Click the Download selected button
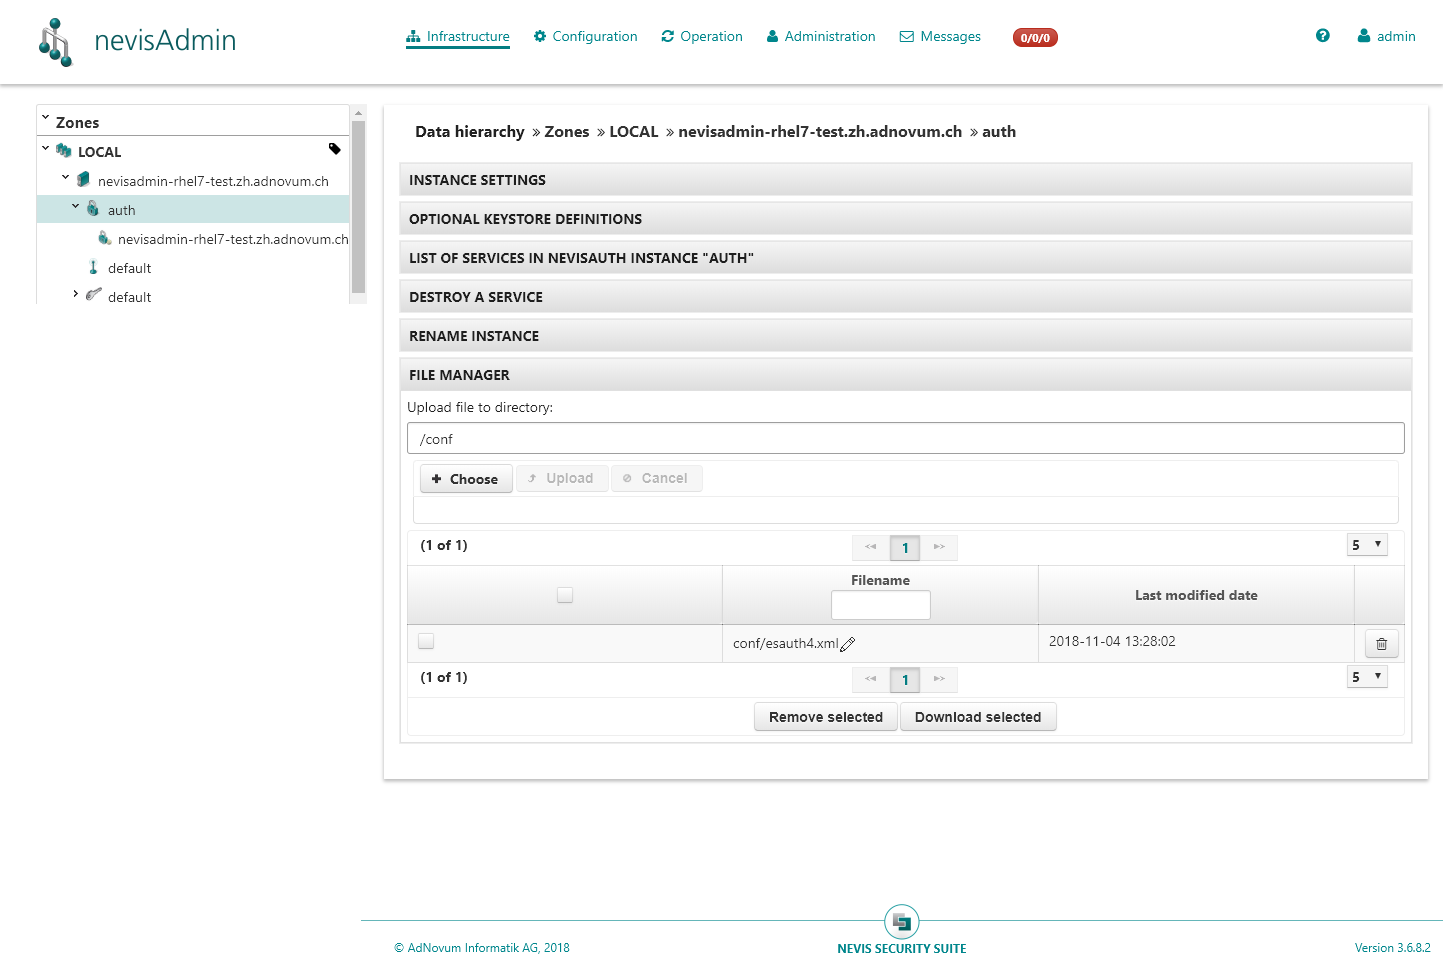1443x960 pixels. [x=978, y=717]
